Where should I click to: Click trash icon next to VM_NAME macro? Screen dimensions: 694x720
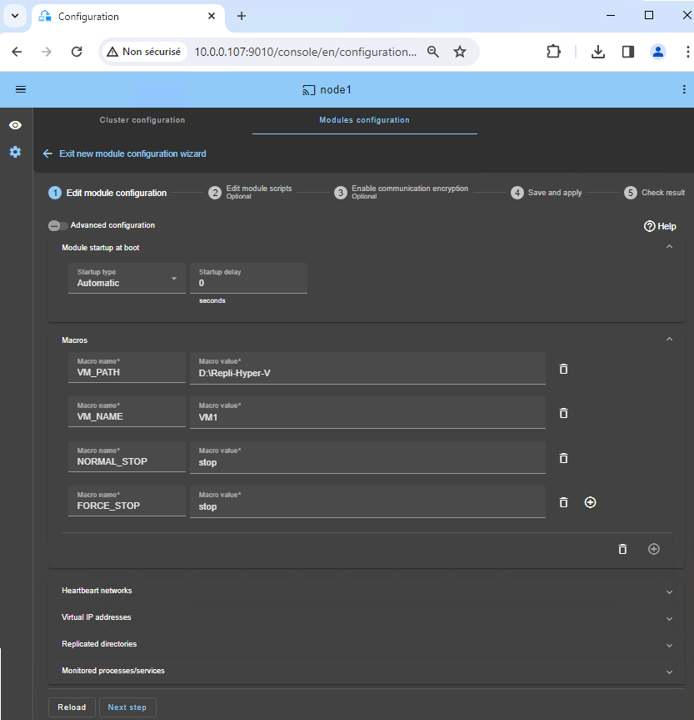pyautogui.click(x=563, y=413)
